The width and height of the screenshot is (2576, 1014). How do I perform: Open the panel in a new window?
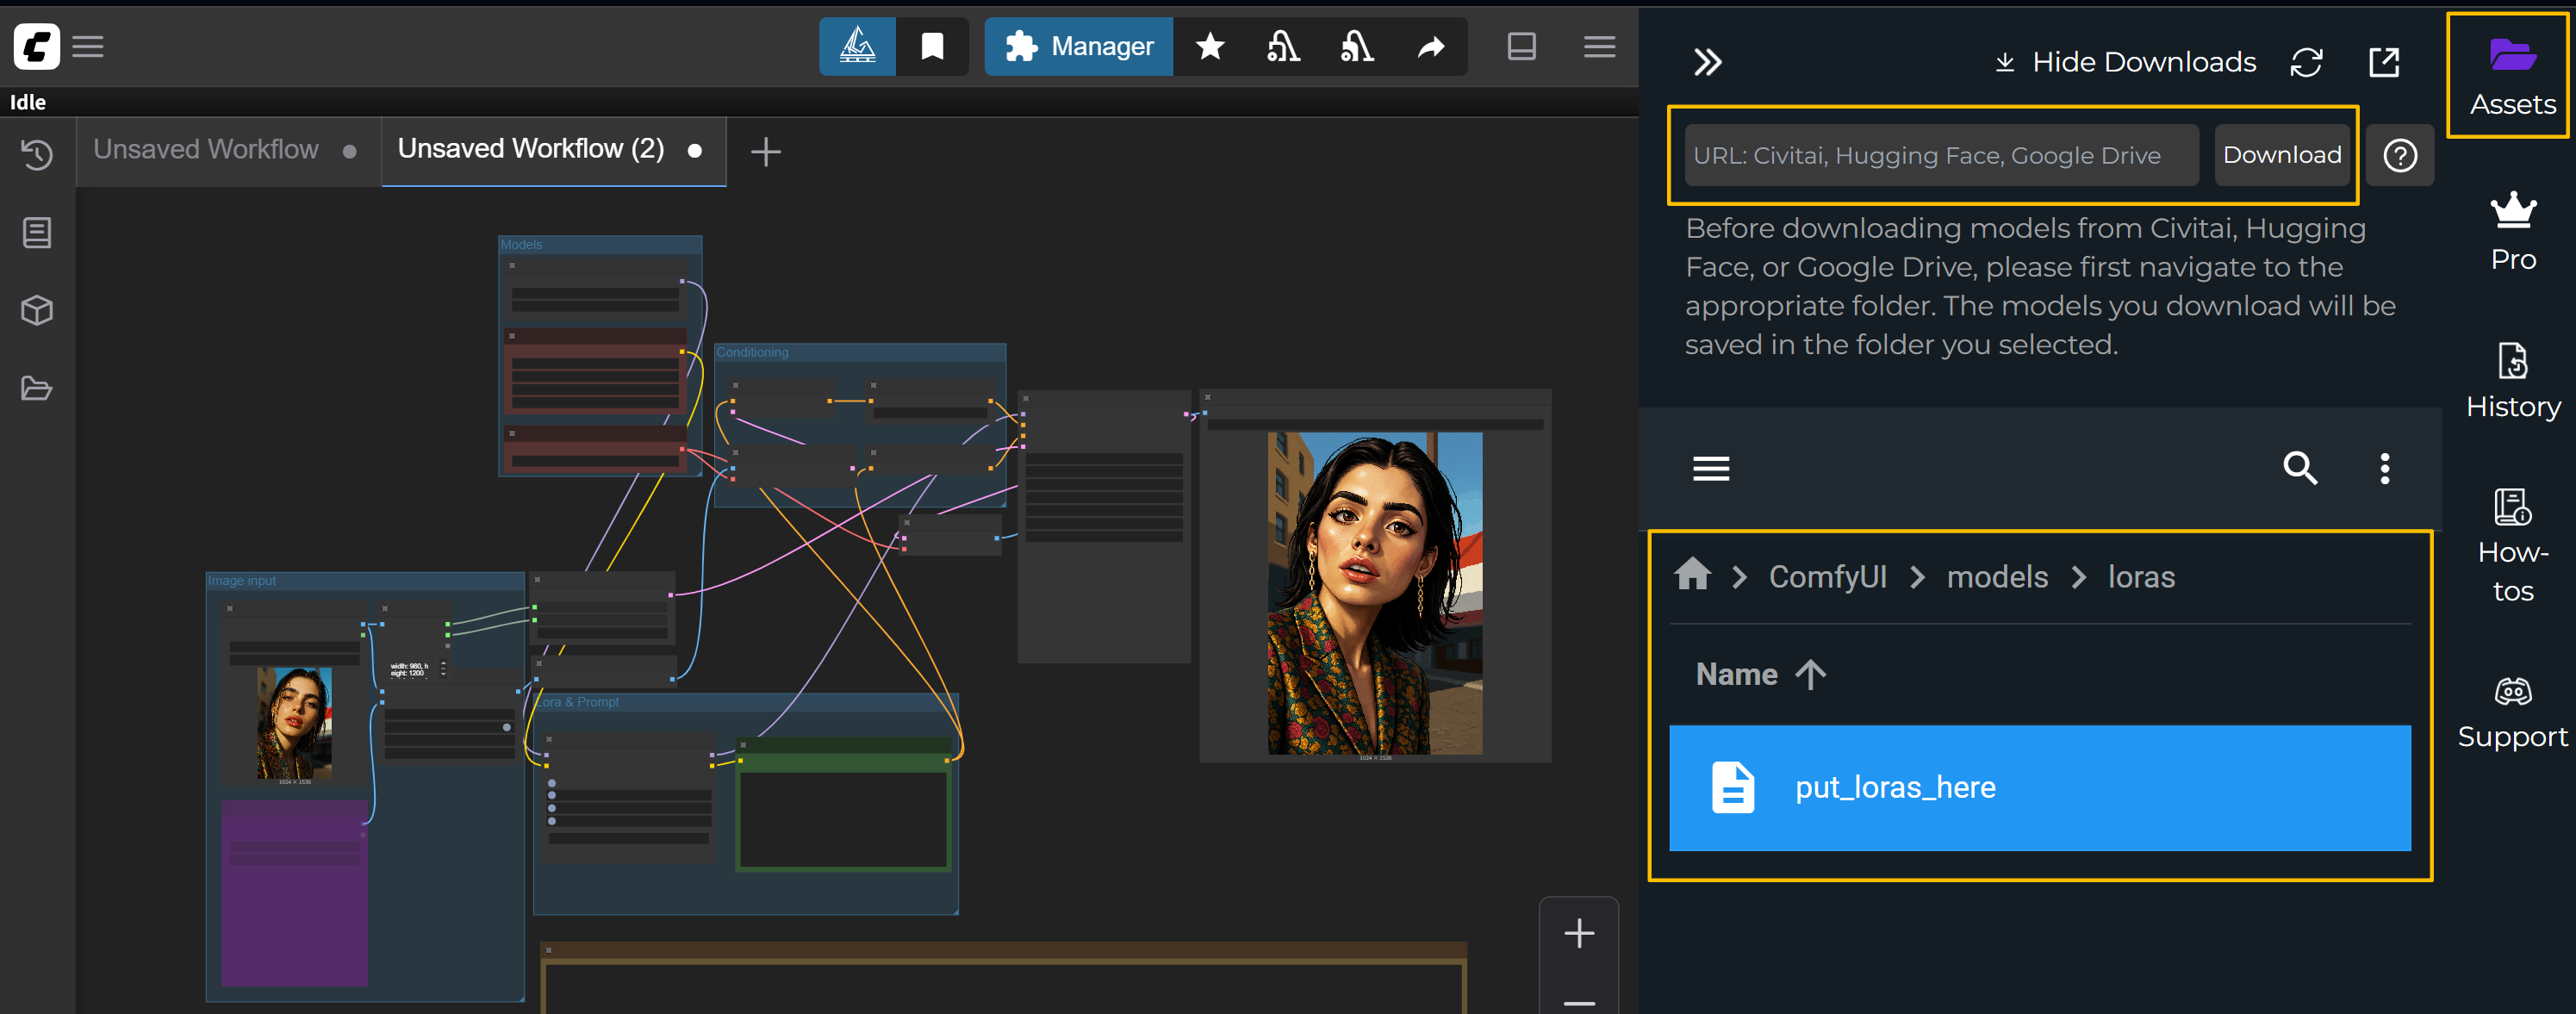(2384, 62)
